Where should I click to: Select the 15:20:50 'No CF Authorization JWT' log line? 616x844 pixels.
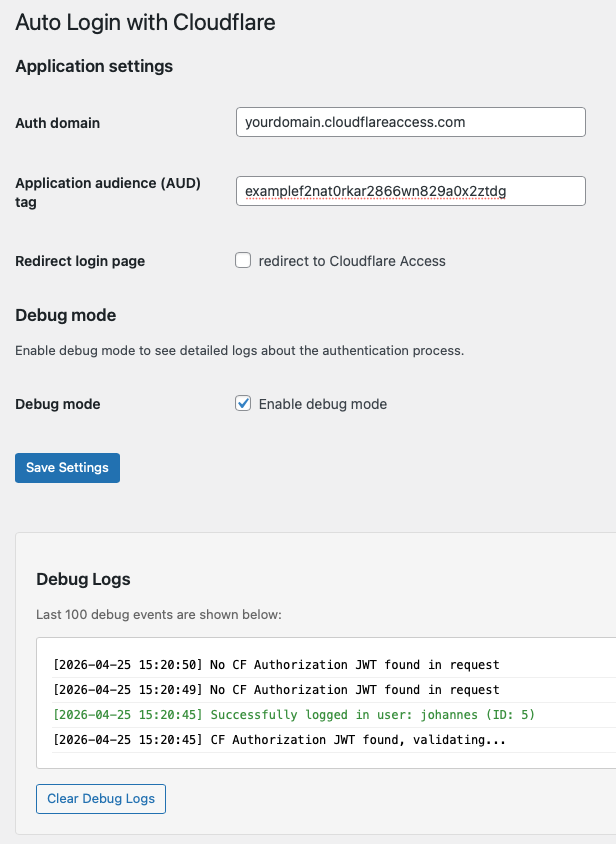coord(276,665)
